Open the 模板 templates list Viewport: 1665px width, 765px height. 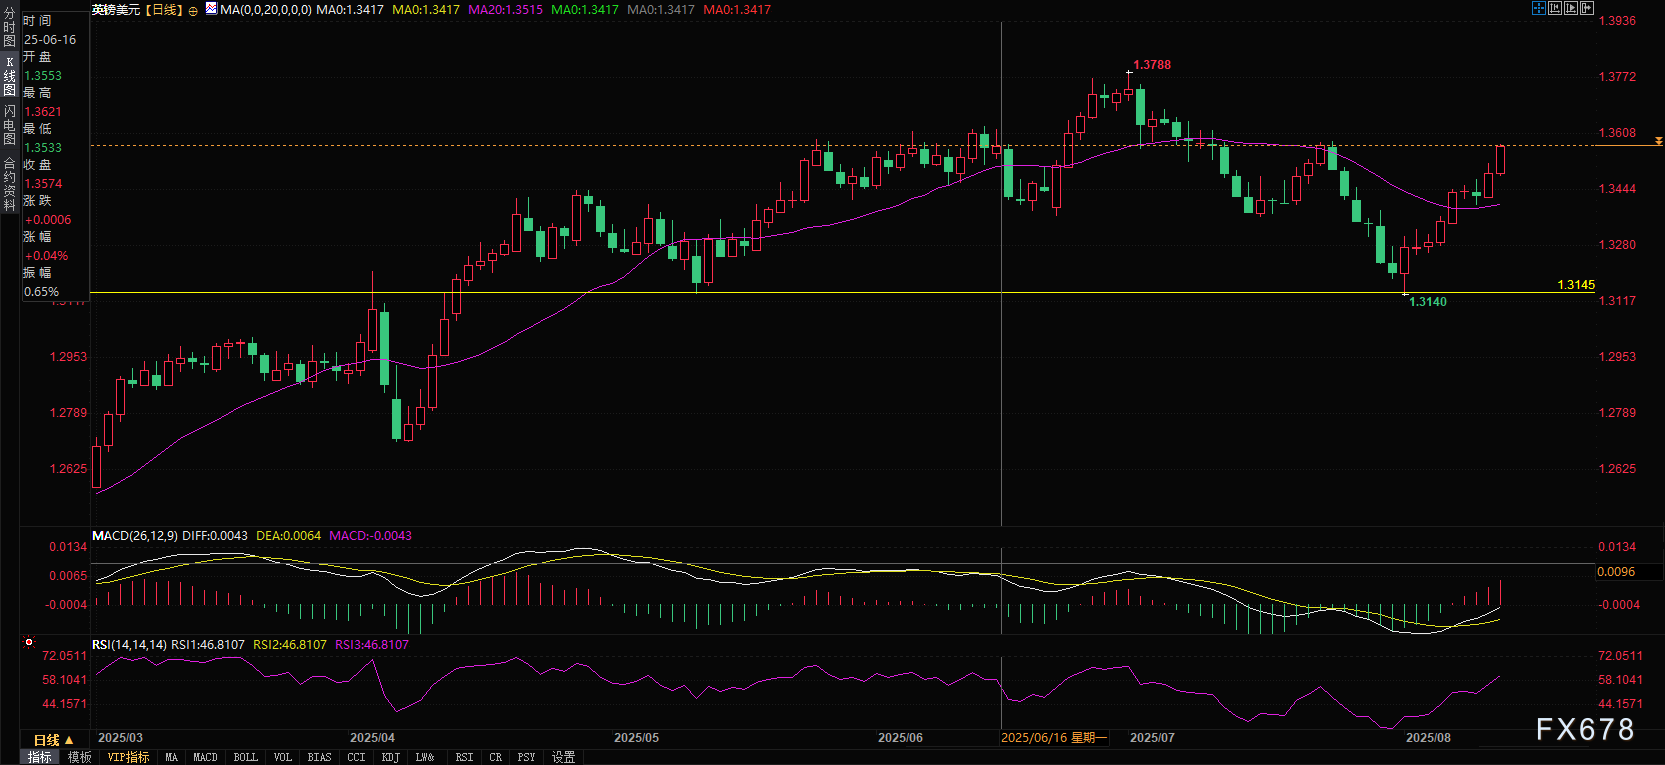pos(80,757)
